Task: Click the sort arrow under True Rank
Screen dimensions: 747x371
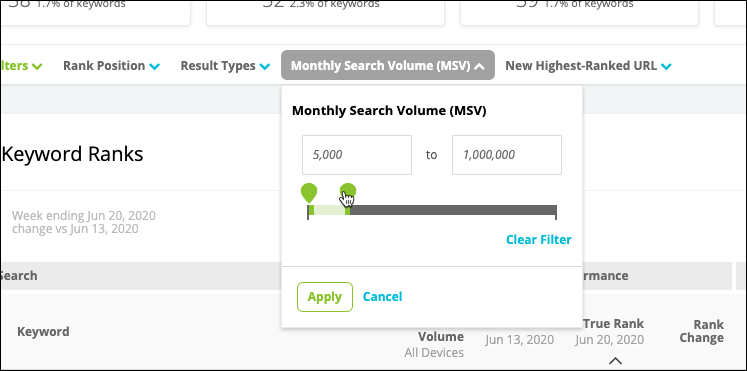Action: tap(616, 360)
